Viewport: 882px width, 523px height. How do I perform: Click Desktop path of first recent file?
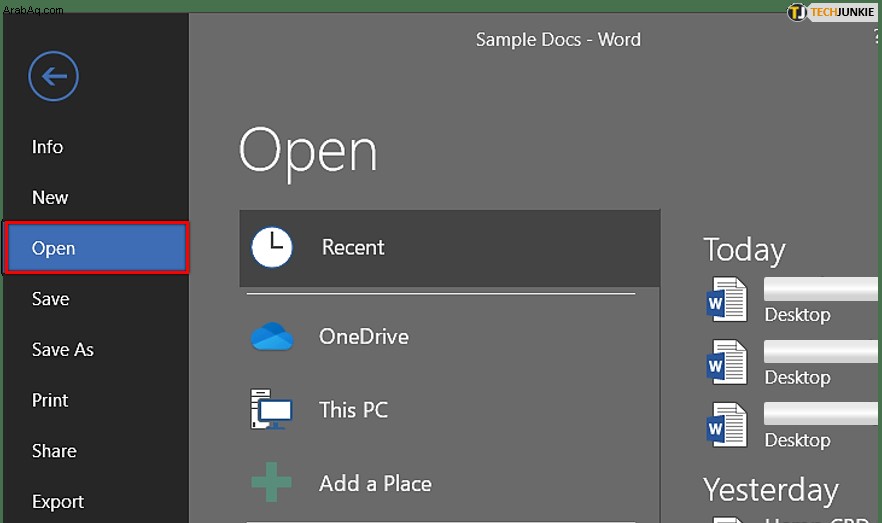pyautogui.click(x=798, y=314)
